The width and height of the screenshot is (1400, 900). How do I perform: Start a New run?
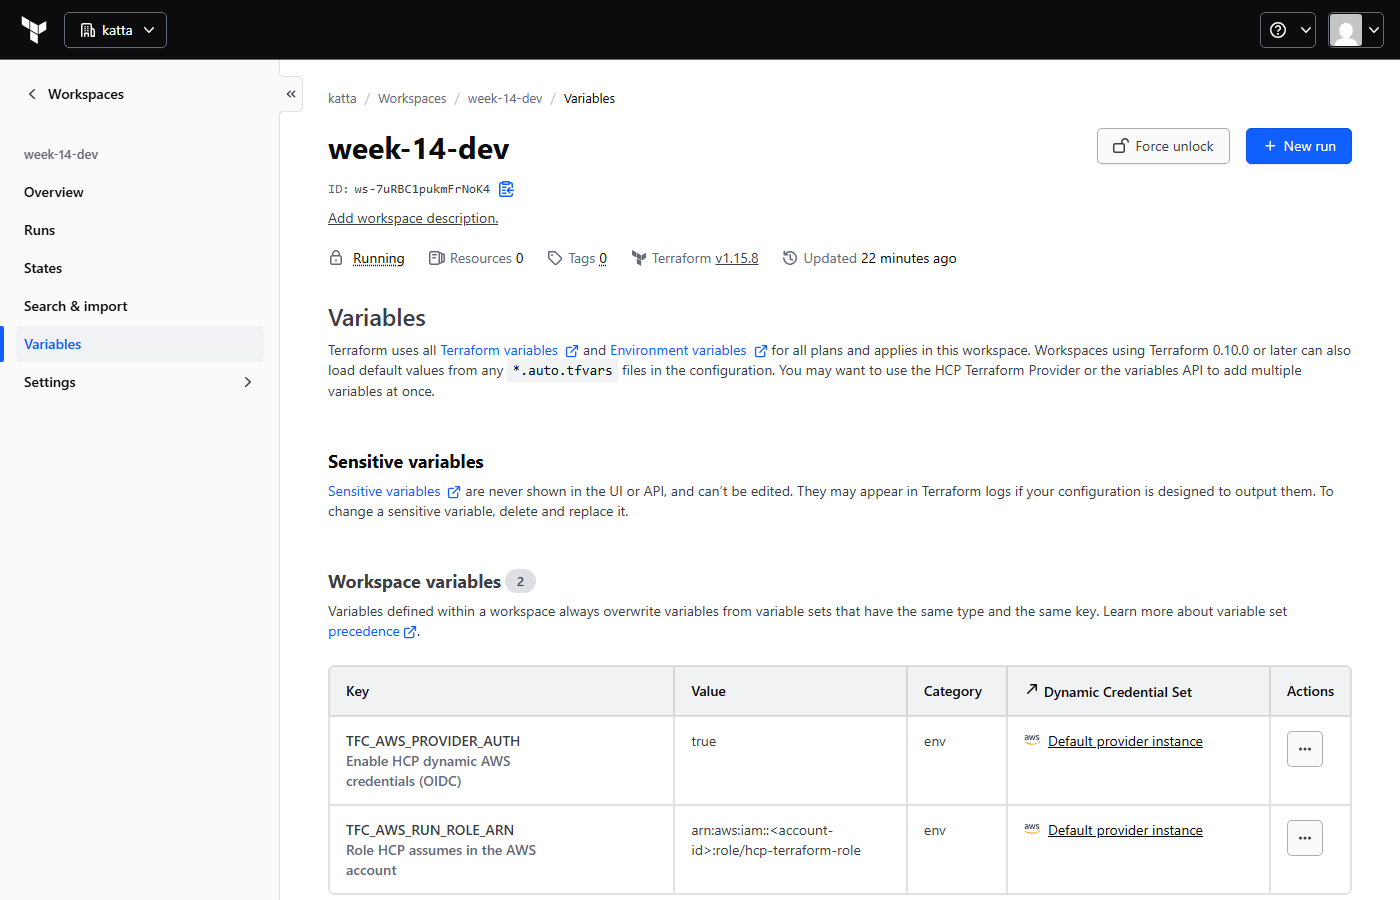tap(1299, 146)
